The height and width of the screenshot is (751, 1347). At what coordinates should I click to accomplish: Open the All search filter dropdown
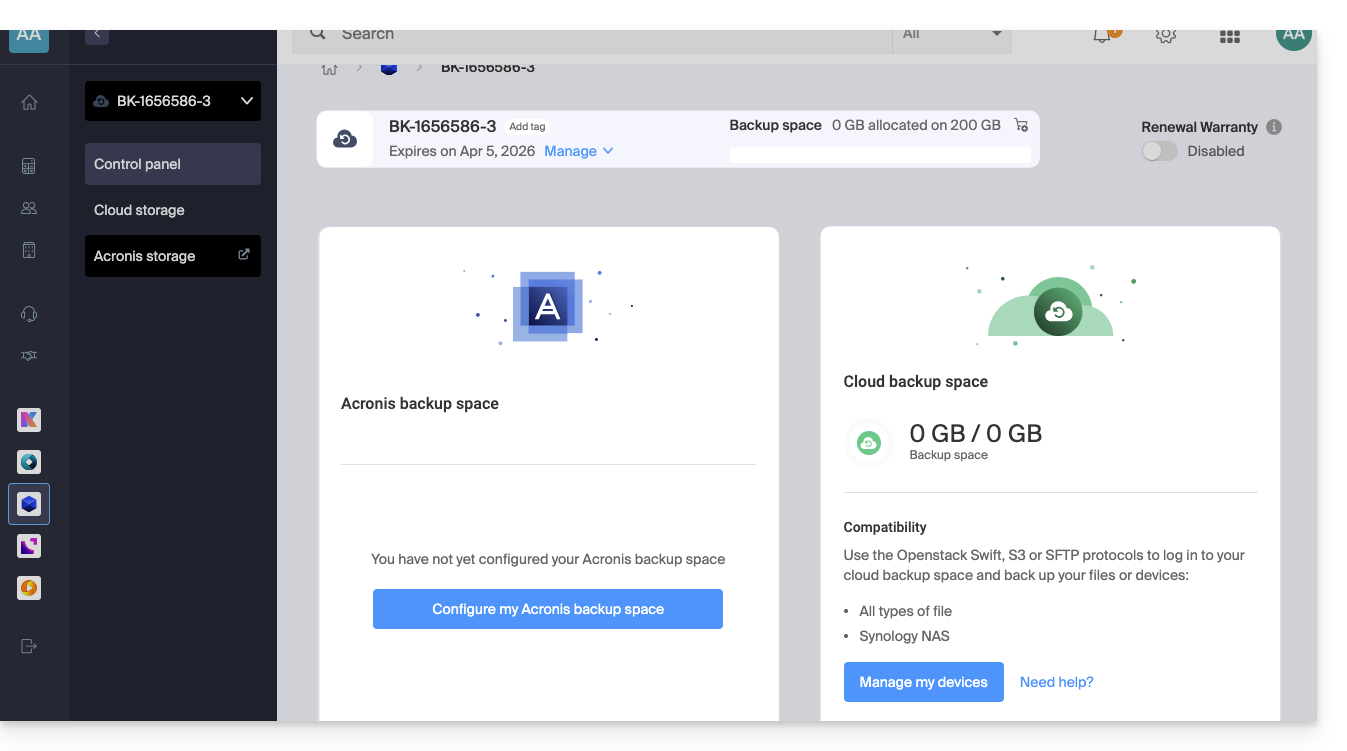951,35
